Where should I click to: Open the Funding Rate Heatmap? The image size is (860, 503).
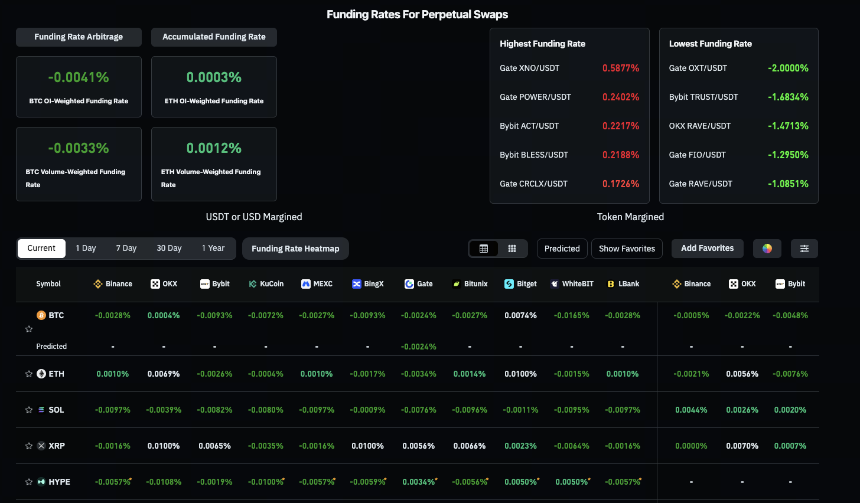[x=295, y=248]
